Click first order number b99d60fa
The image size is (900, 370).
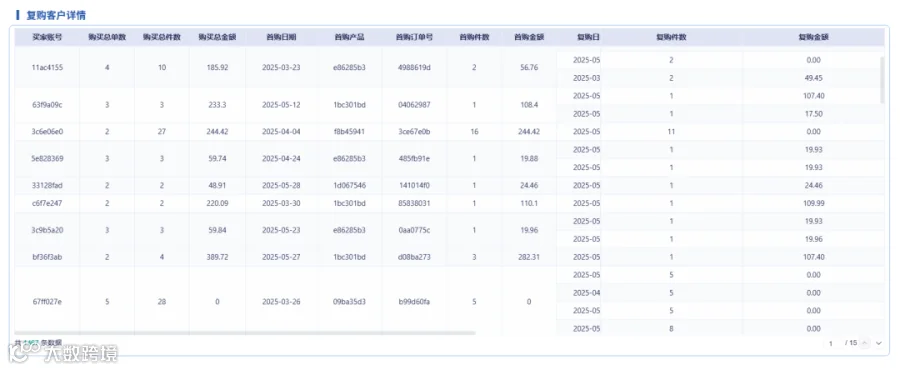click(x=414, y=301)
